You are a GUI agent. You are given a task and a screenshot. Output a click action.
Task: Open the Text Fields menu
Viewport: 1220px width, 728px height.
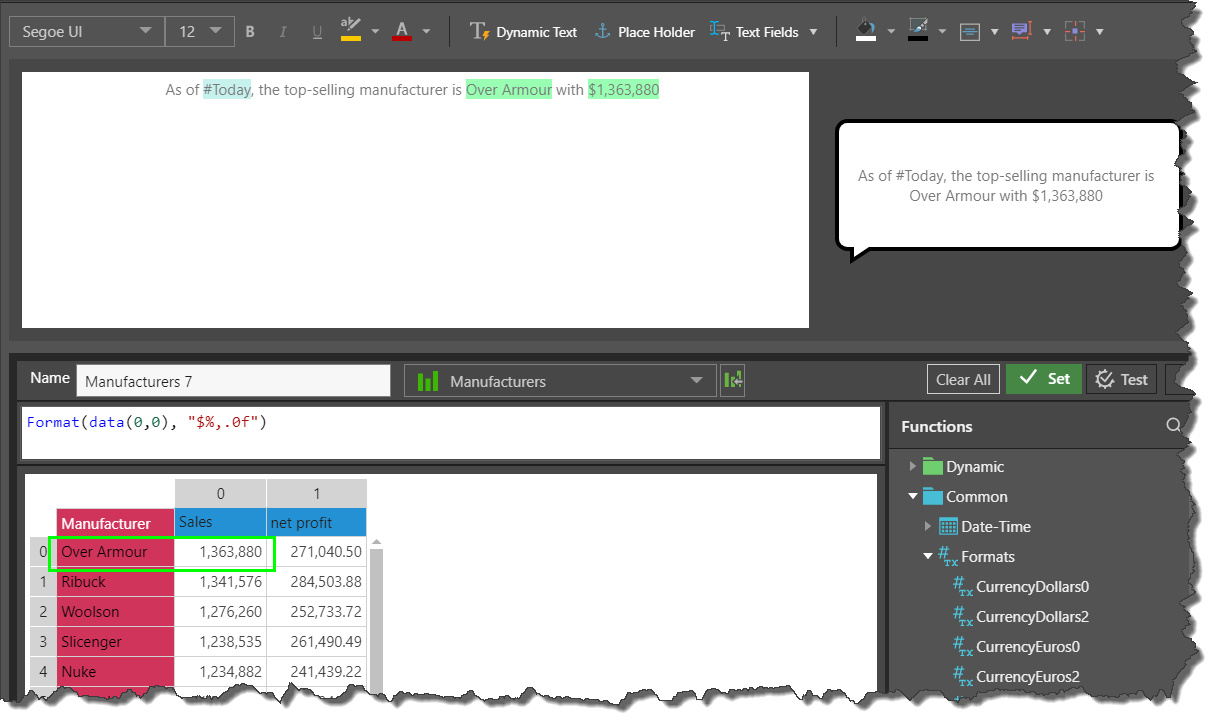coord(763,32)
